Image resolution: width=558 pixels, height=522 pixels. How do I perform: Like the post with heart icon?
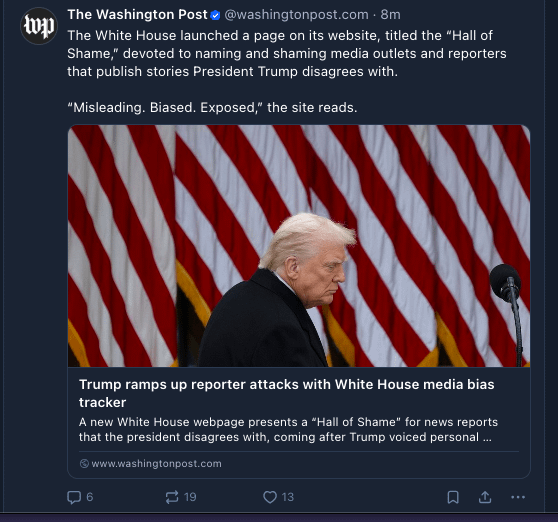[270, 497]
